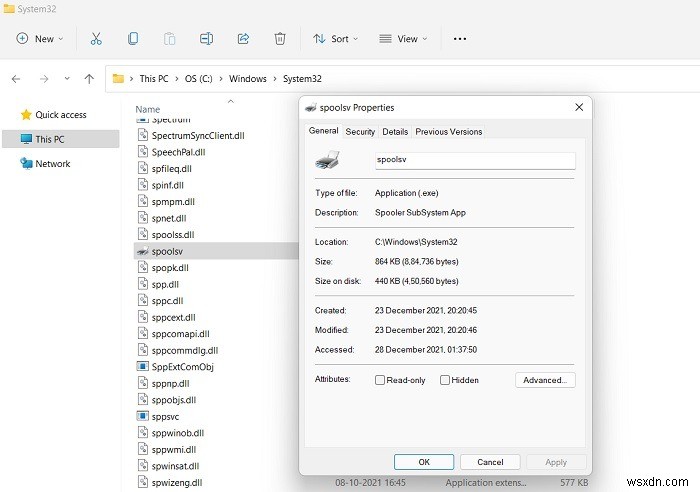
Task: Click OS (C:) in the address path
Action: pos(199,79)
